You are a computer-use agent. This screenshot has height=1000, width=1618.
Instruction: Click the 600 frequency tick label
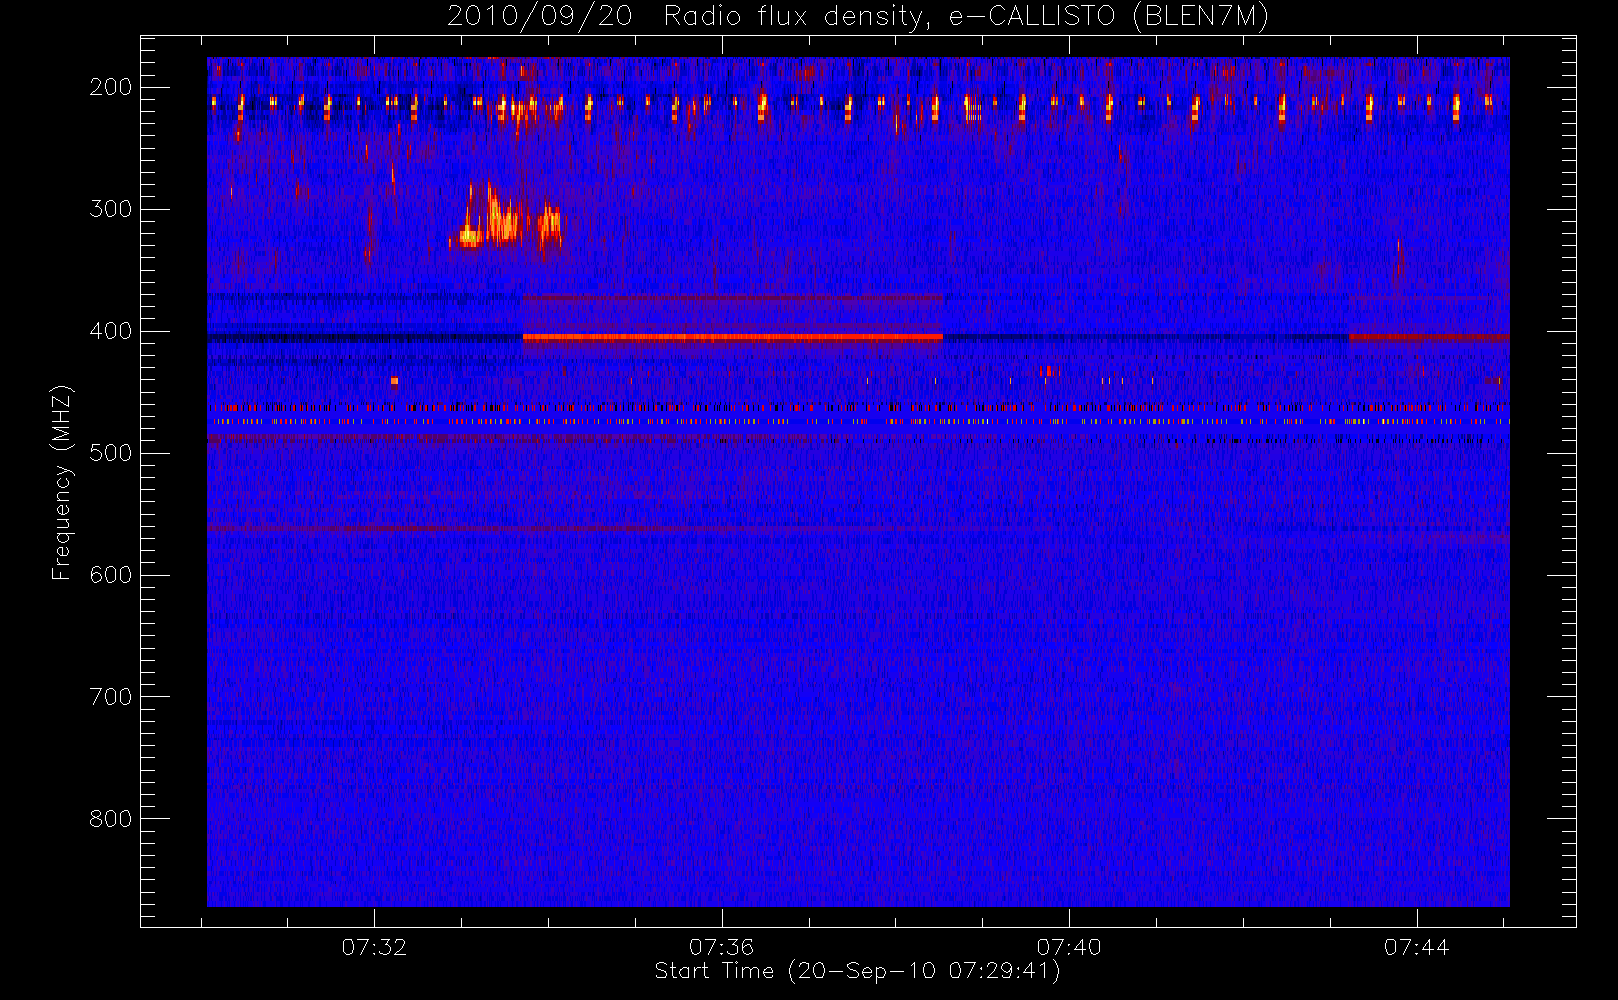tap(110, 575)
